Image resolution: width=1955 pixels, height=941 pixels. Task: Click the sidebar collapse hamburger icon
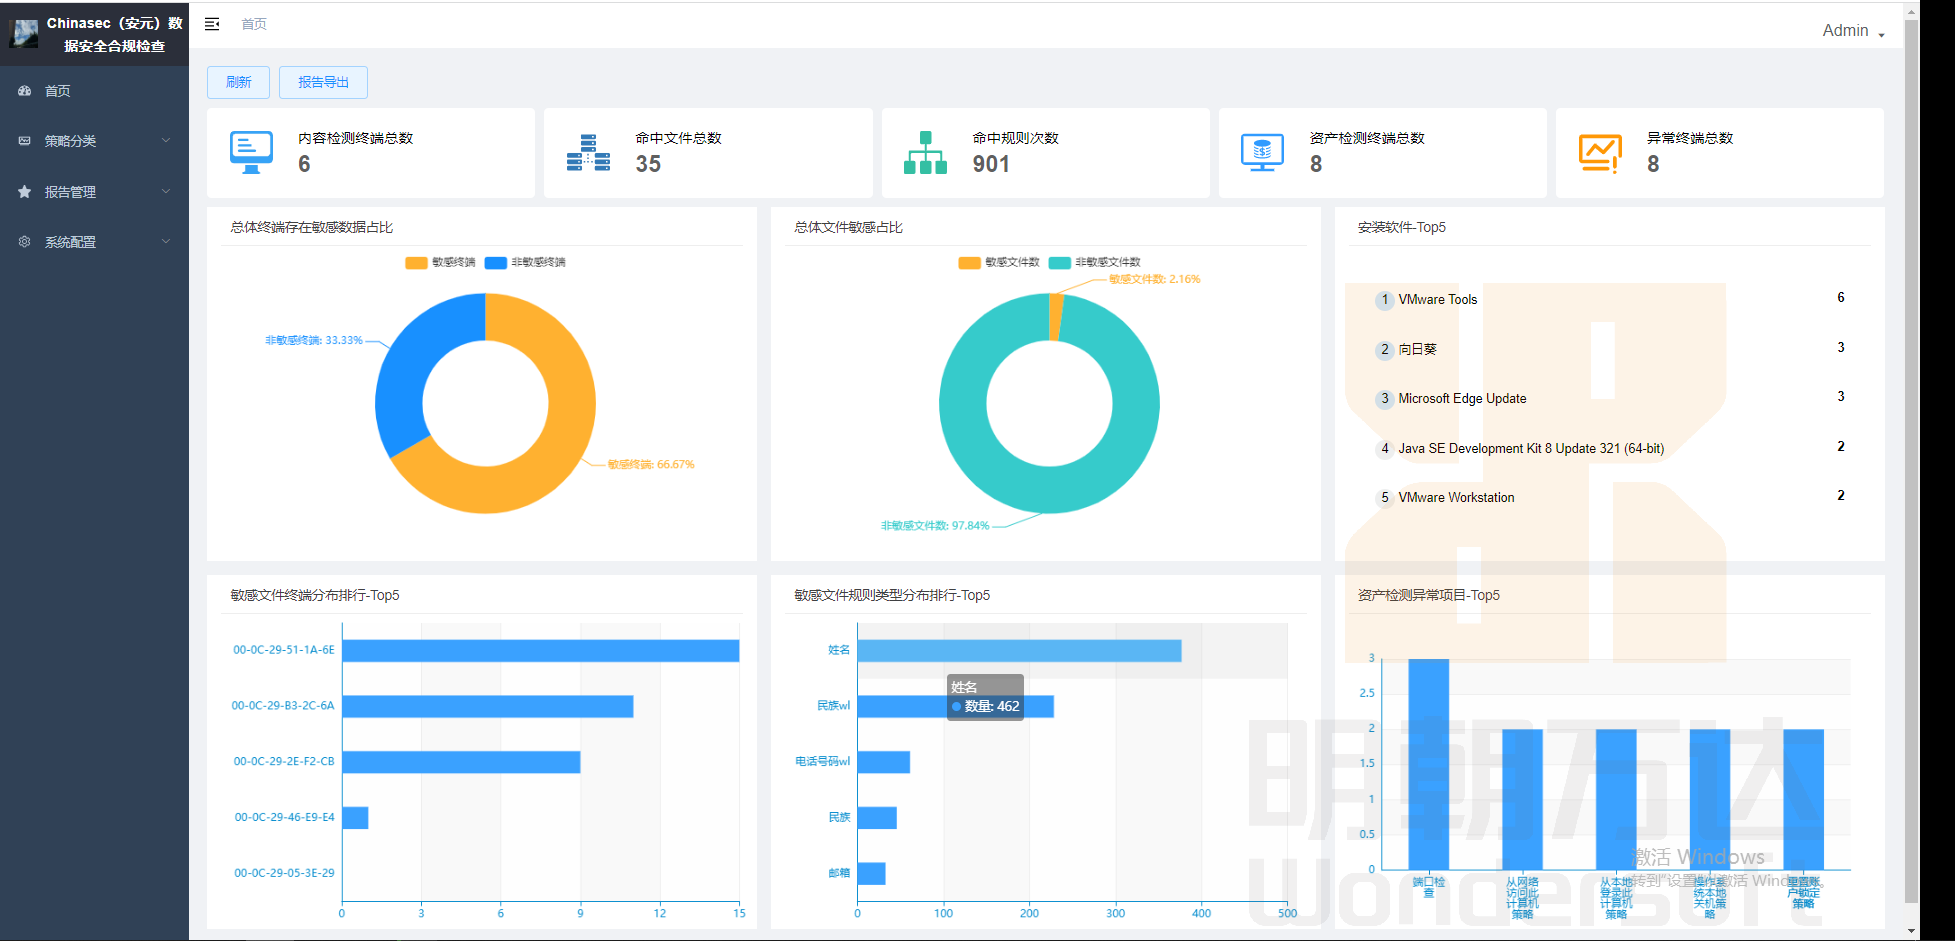click(x=212, y=24)
